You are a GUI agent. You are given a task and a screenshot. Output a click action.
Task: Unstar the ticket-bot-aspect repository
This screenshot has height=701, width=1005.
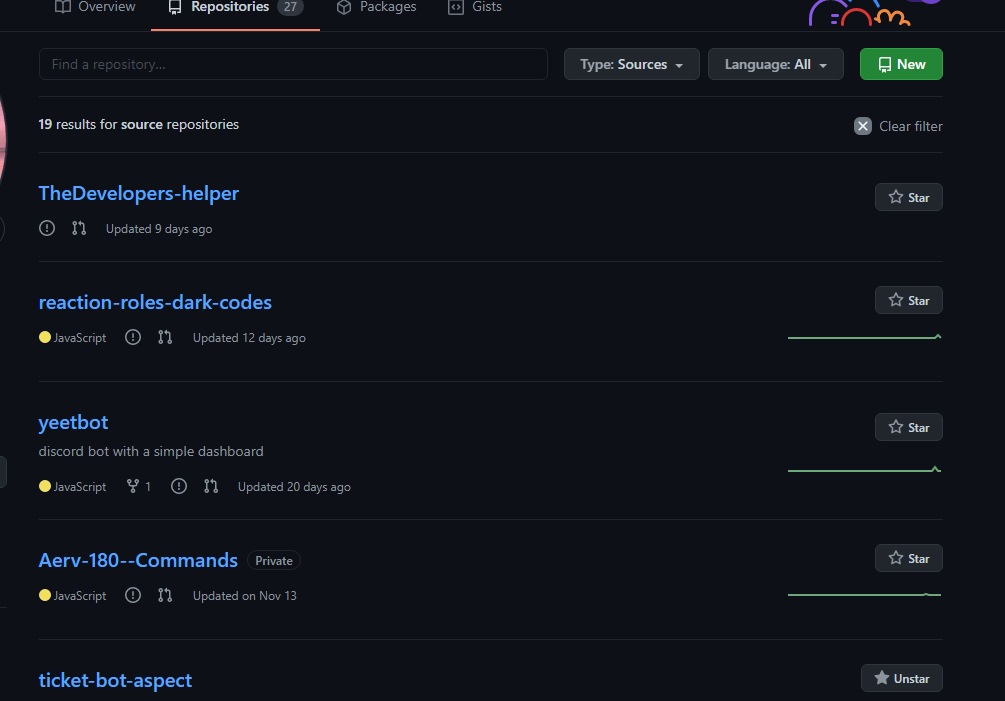click(901, 678)
